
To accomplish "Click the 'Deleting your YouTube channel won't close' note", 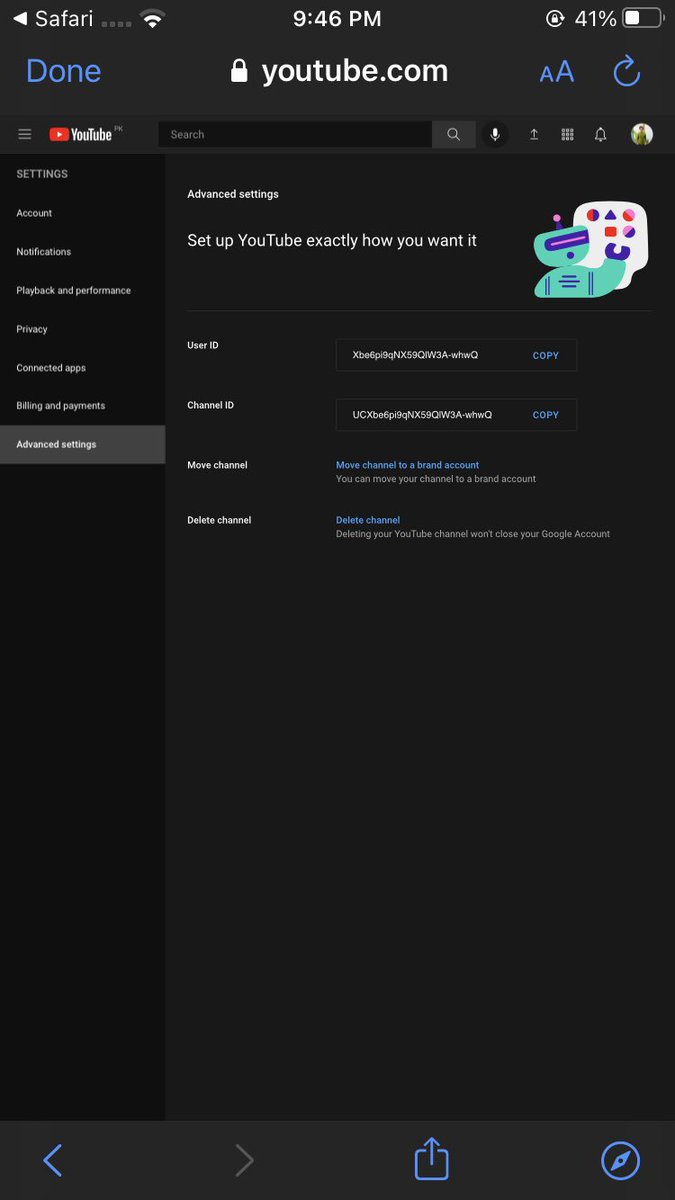I will click(473, 534).
